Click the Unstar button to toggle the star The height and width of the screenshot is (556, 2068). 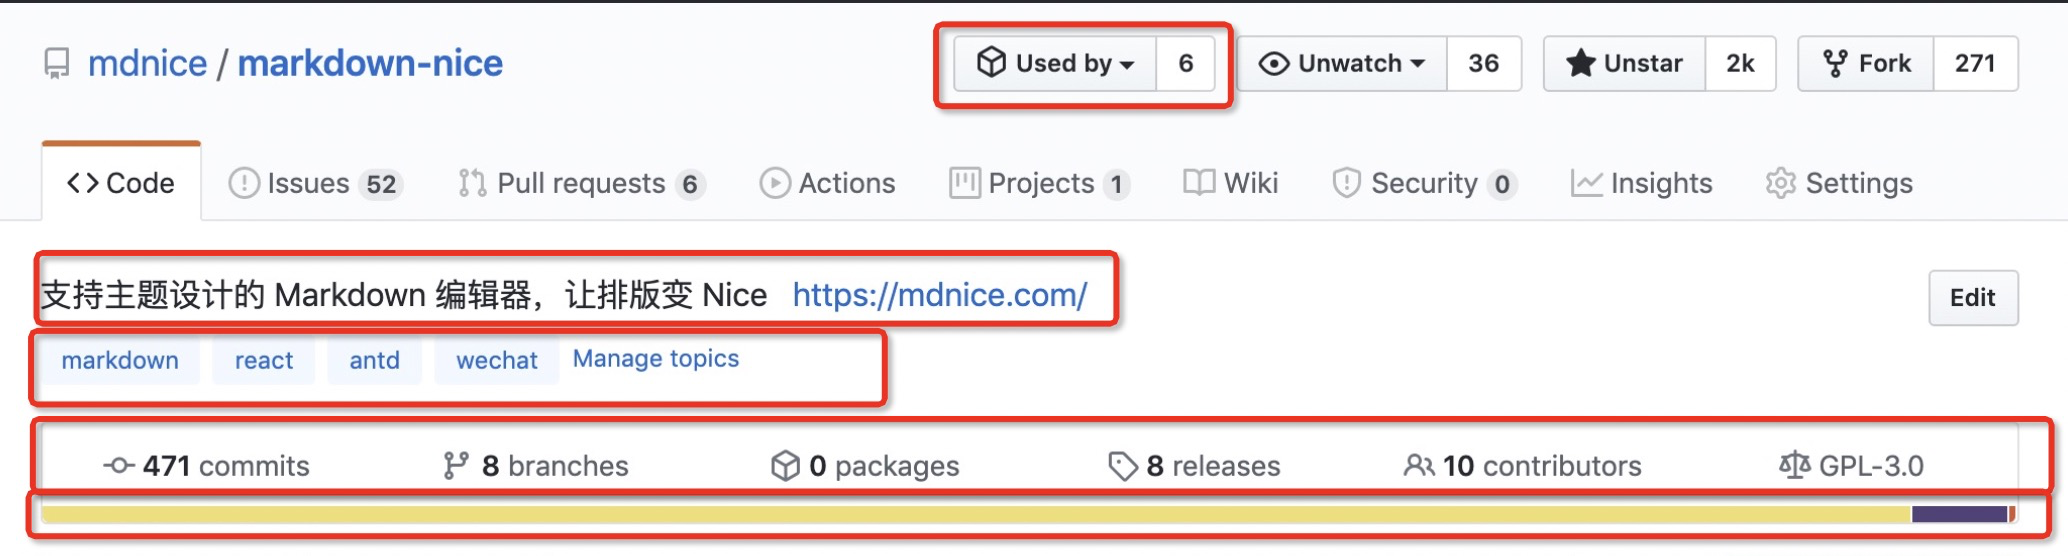[x=1625, y=64]
